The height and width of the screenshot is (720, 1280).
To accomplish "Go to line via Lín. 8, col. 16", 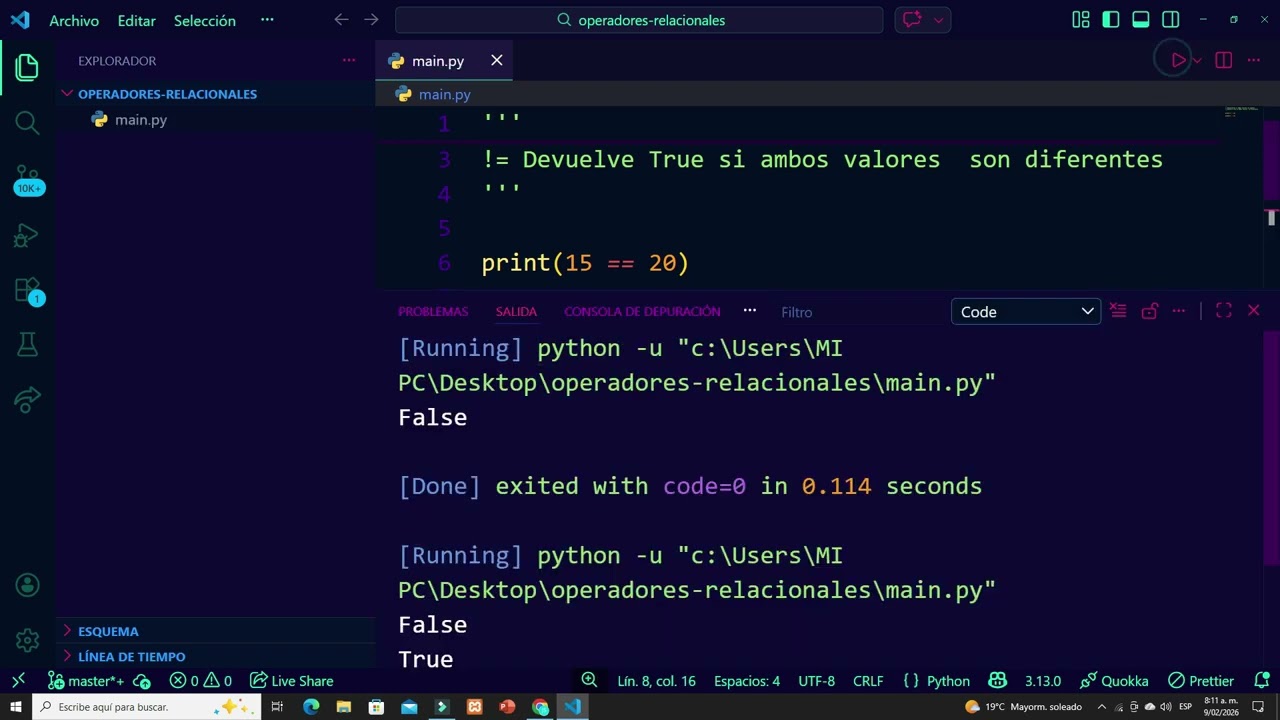I will click(656, 681).
